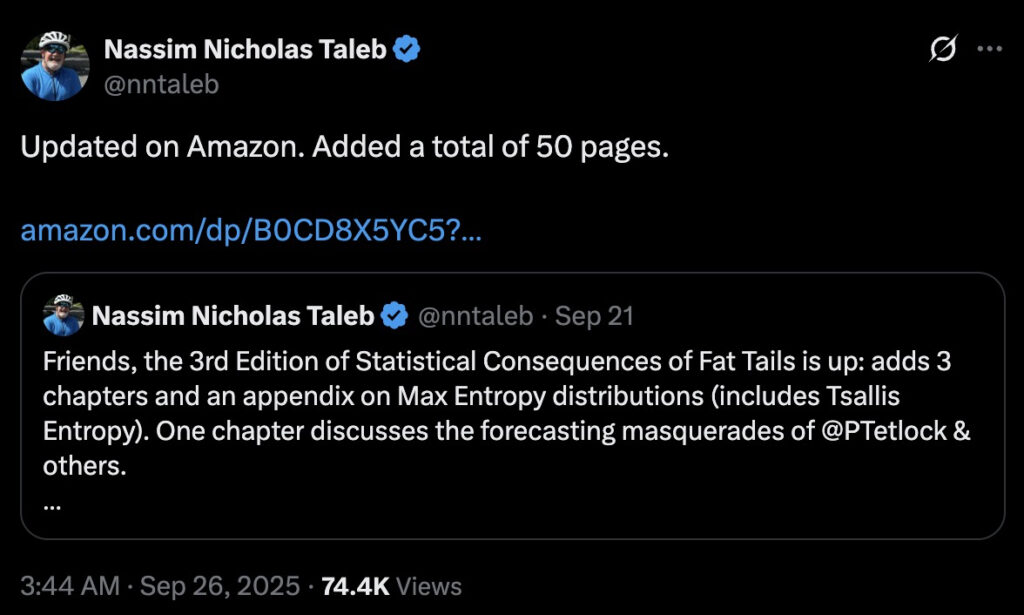Image resolution: width=1024 pixels, height=615 pixels.
Task: Click the verified badge in the quoted tweet
Action: tap(394, 314)
